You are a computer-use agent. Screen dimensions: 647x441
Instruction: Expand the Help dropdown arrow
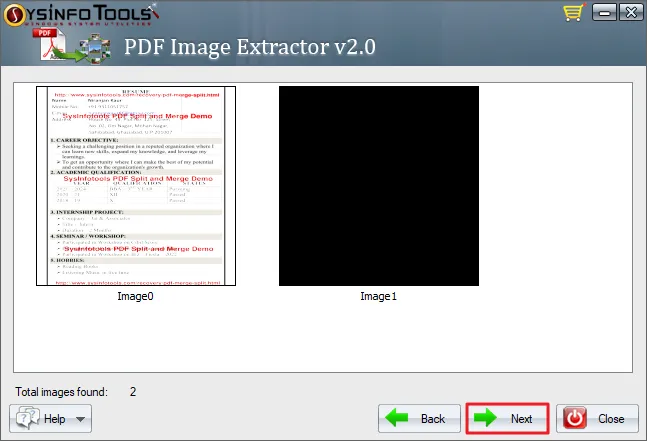coord(80,419)
